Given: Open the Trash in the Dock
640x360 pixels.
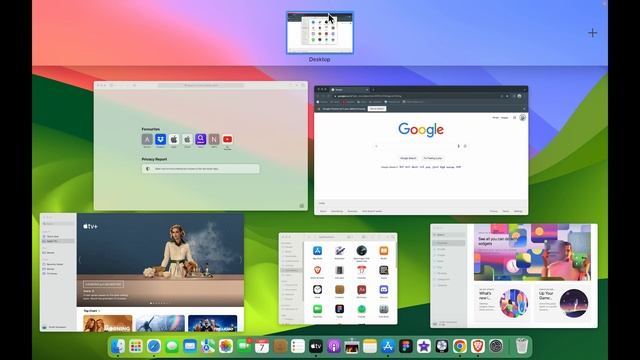Looking at the screenshot, I should pos(522,346).
